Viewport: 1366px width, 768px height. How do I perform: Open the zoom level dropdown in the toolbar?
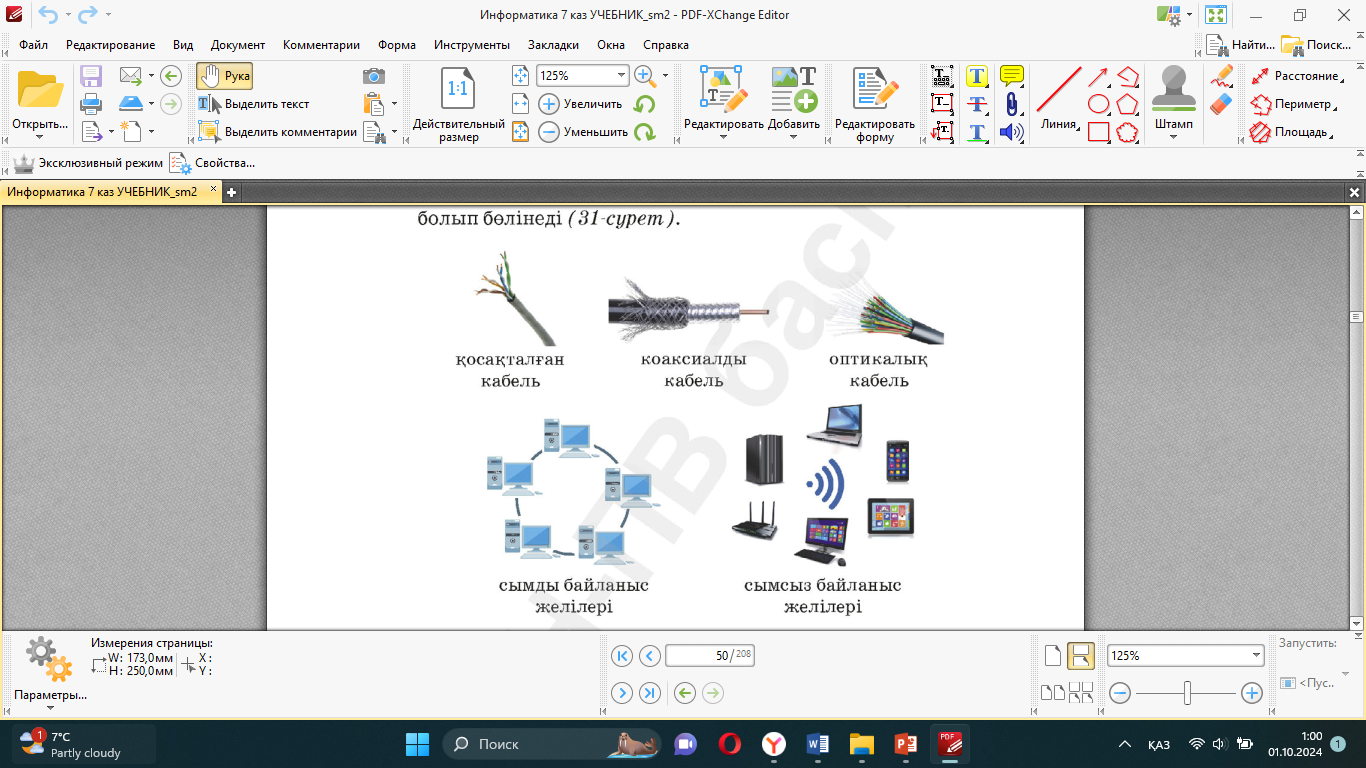point(621,76)
